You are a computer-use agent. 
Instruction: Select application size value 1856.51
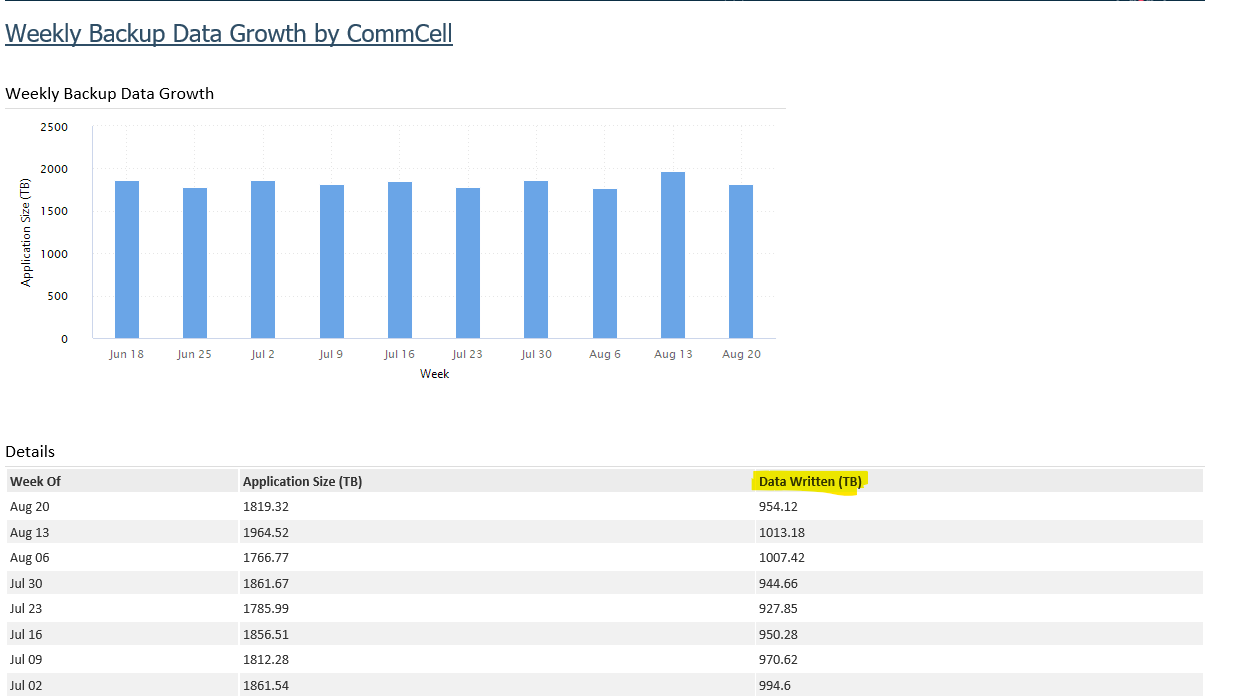[266, 634]
